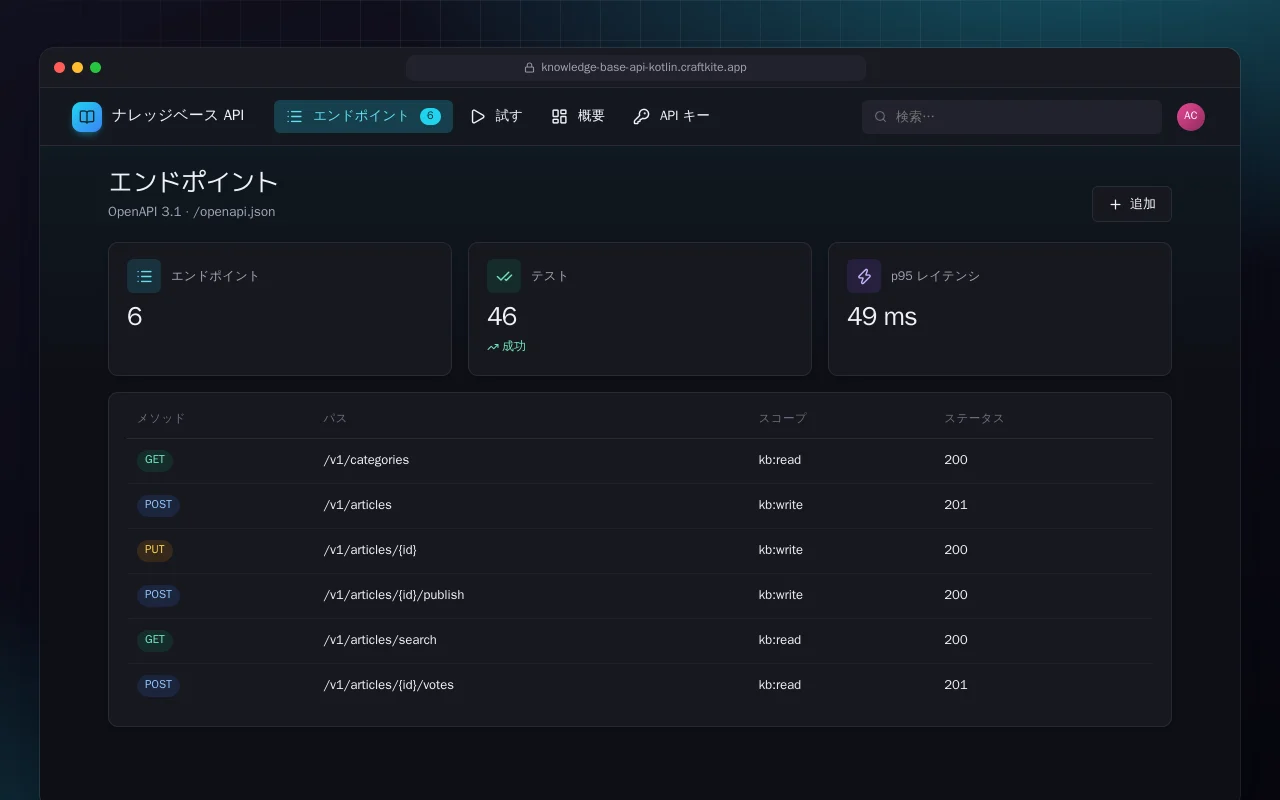The width and height of the screenshot is (1280, 800).
Task: Click the OpenAPI 3.1 · /openapi.json subtitle
Action: [x=192, y=212]
